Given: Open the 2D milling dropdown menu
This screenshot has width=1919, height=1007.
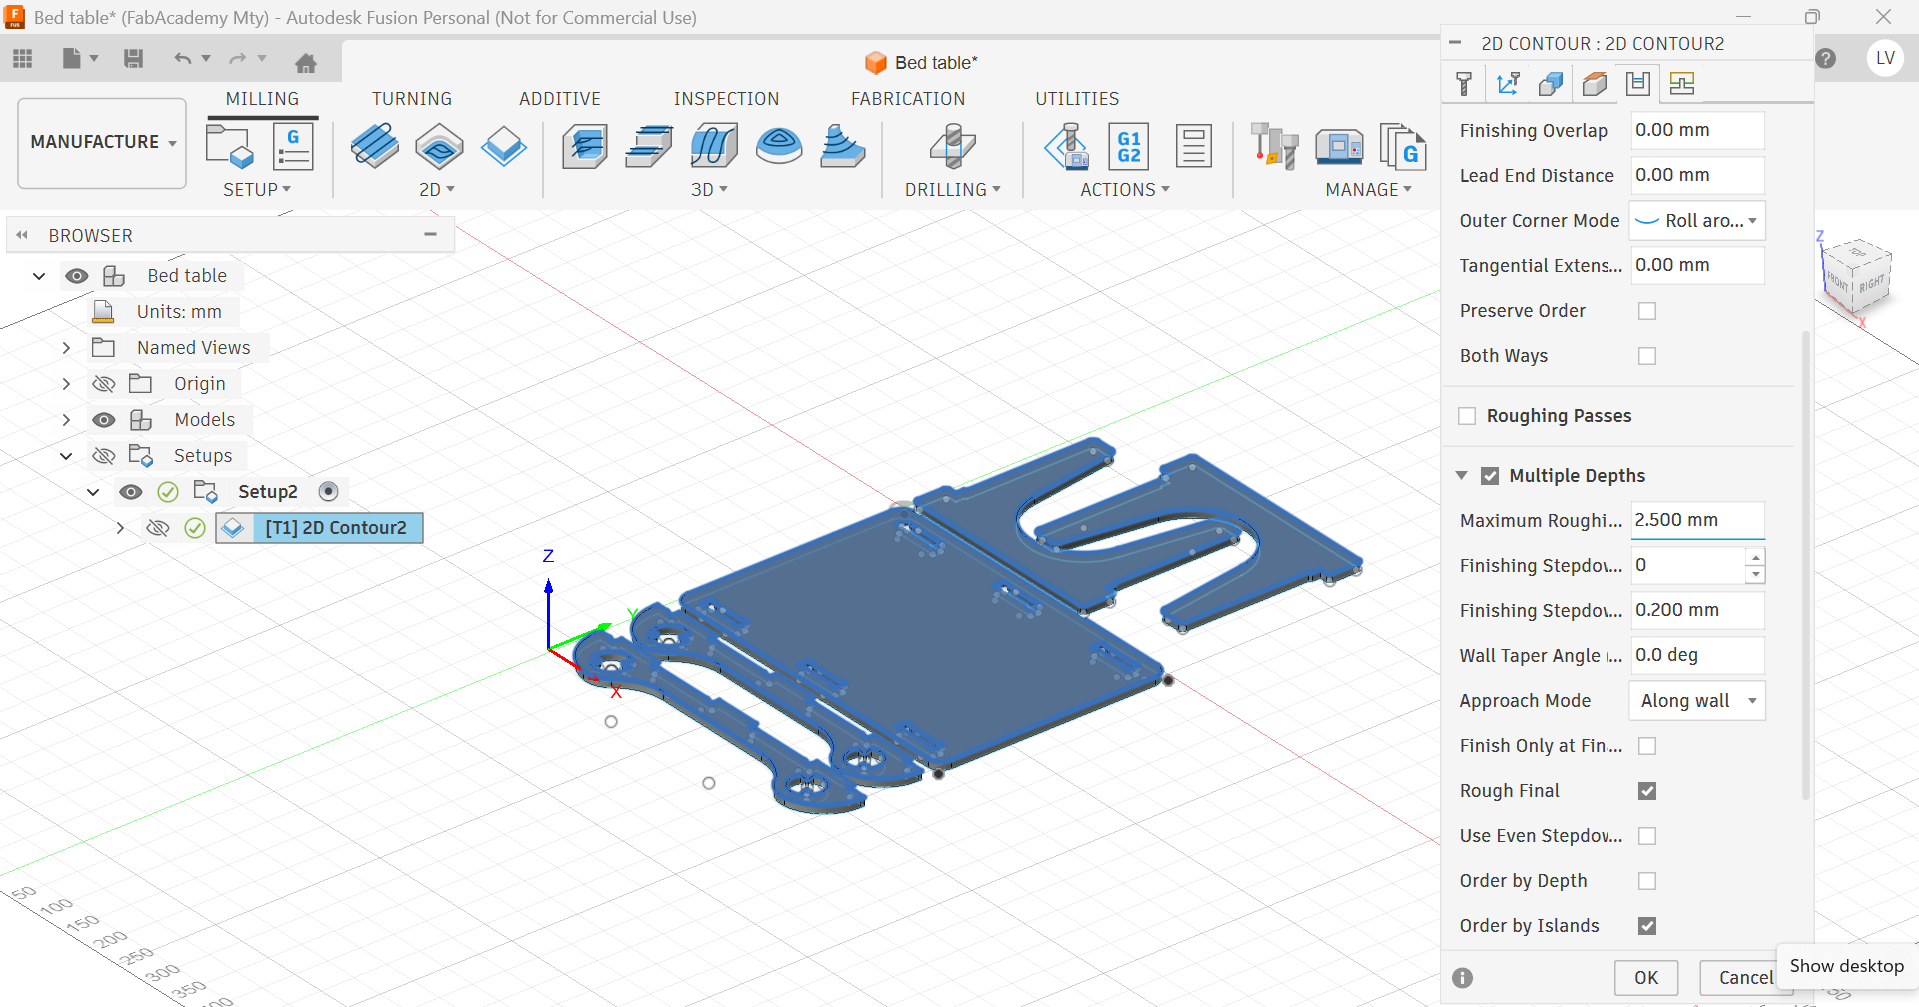Looking at the screenshot, I should pos(437,190).
